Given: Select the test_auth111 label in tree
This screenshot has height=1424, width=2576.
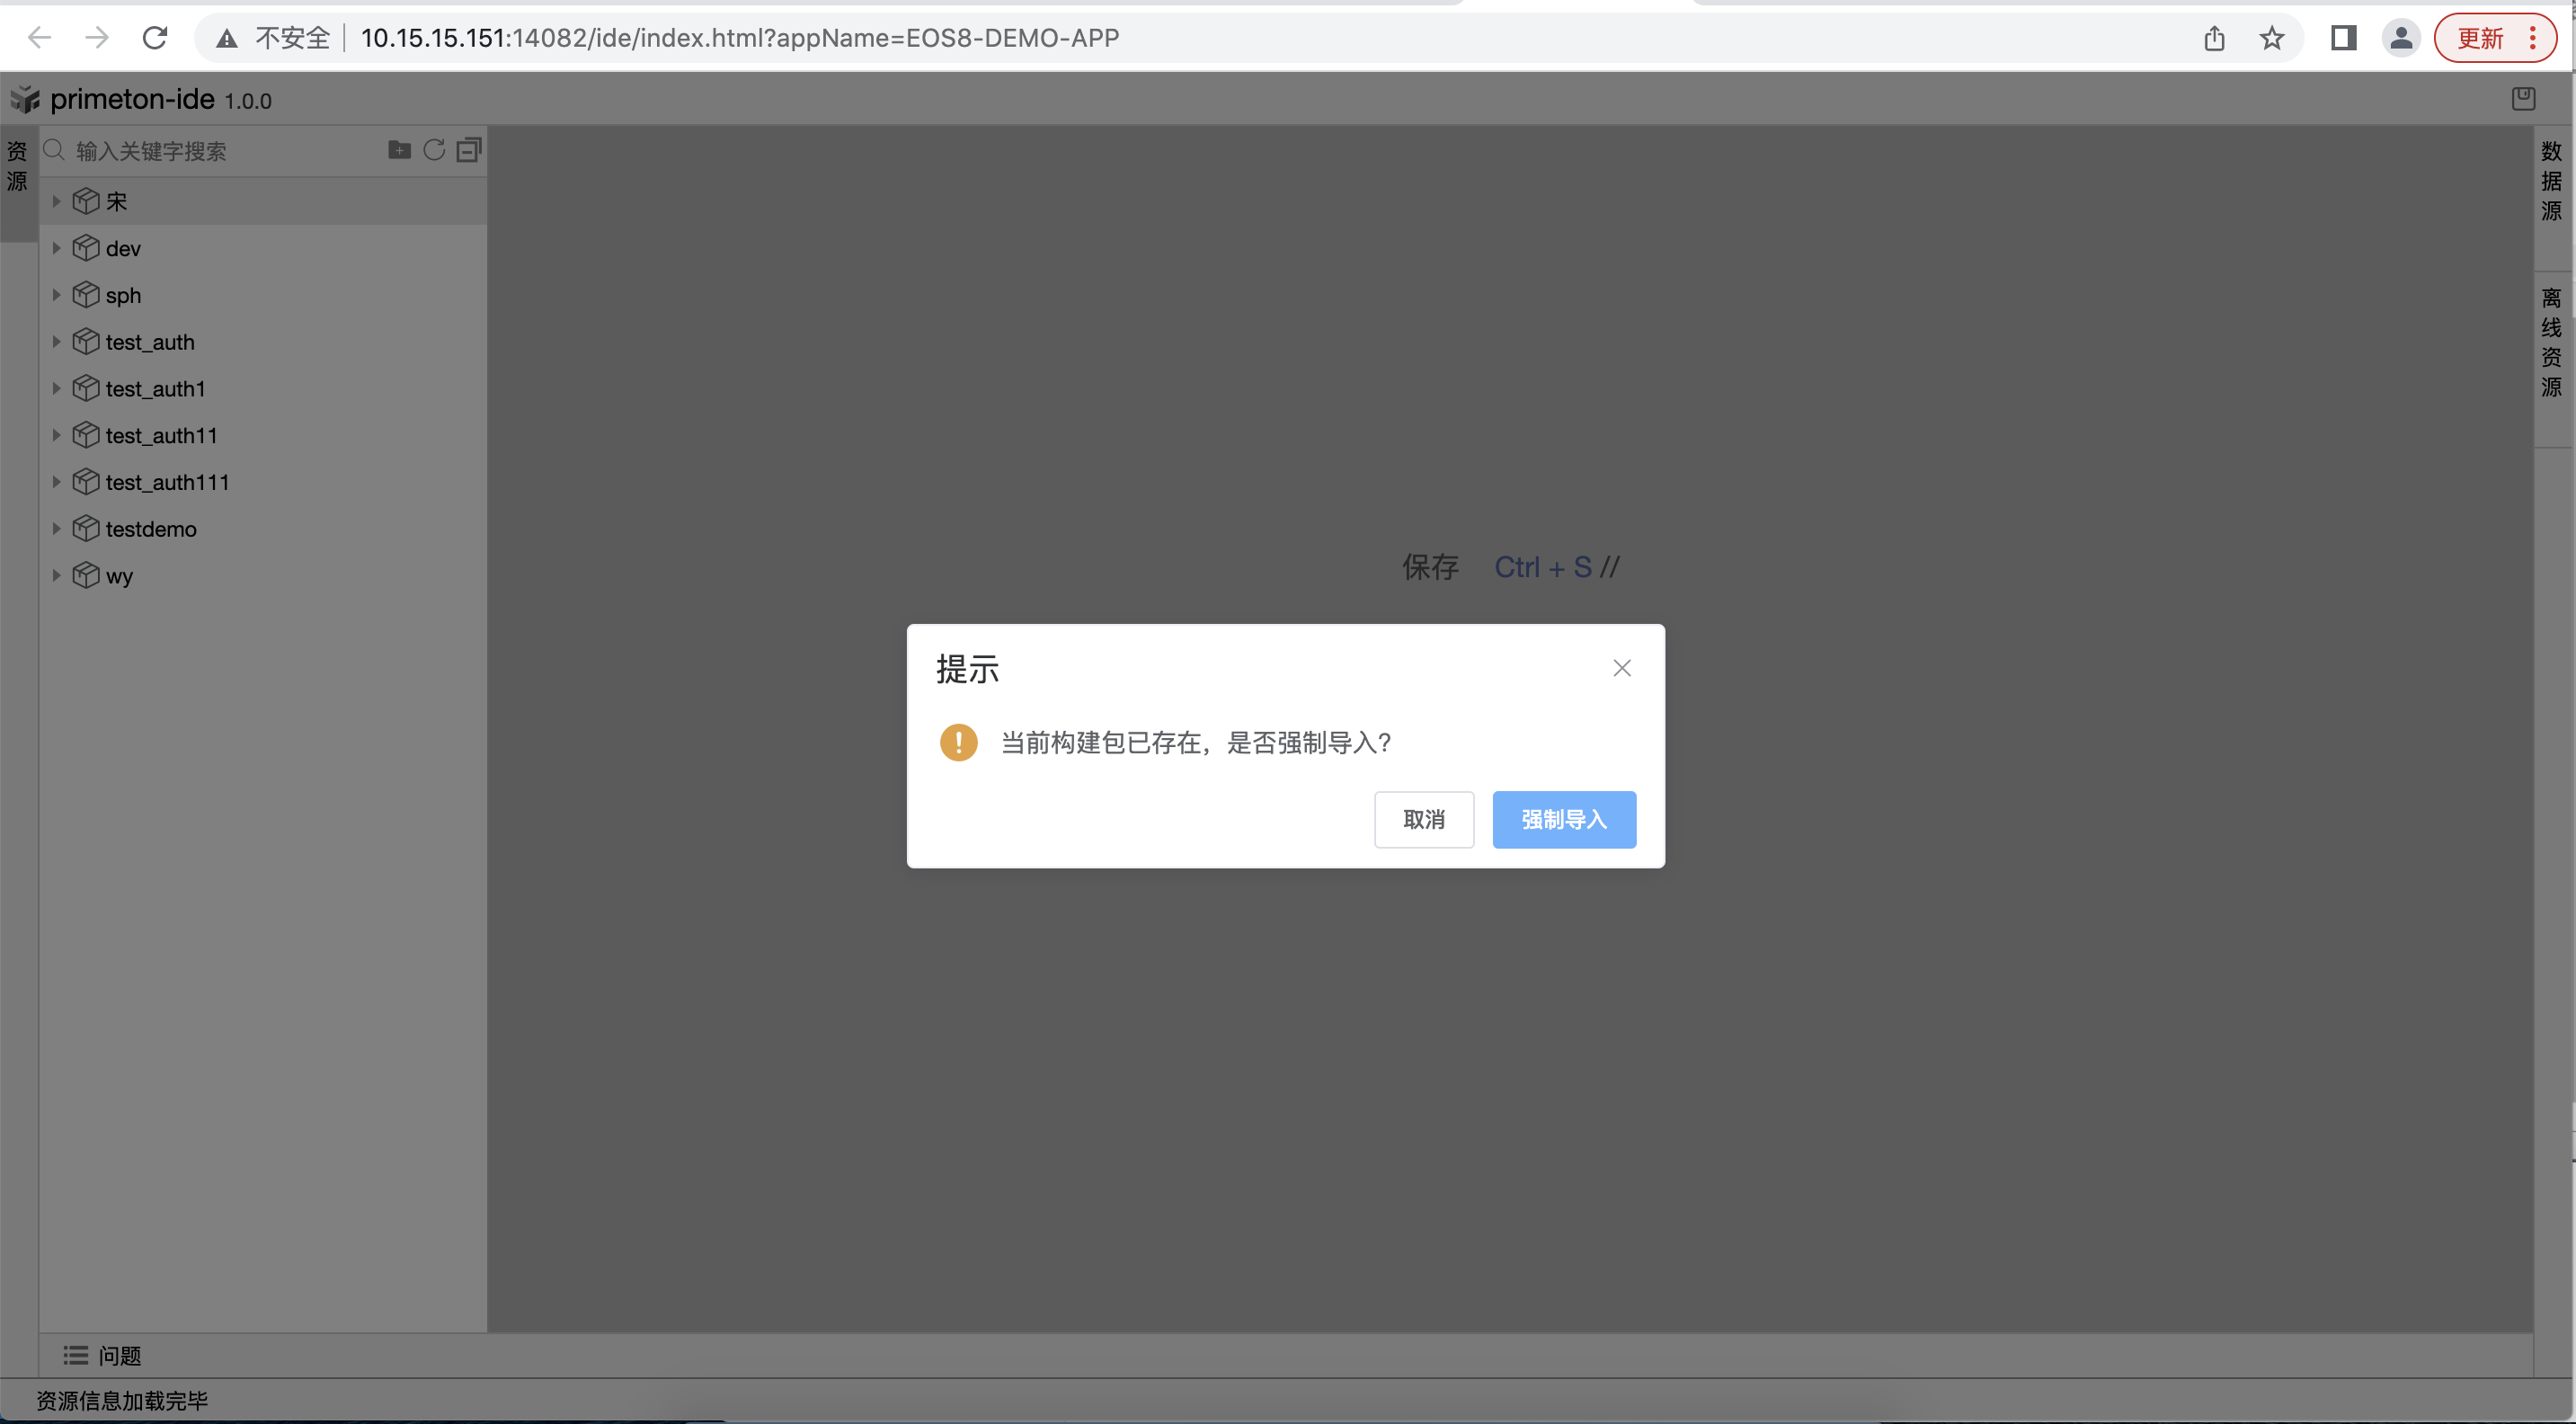Looking at the screenshot, I should [x=167, y=483].
